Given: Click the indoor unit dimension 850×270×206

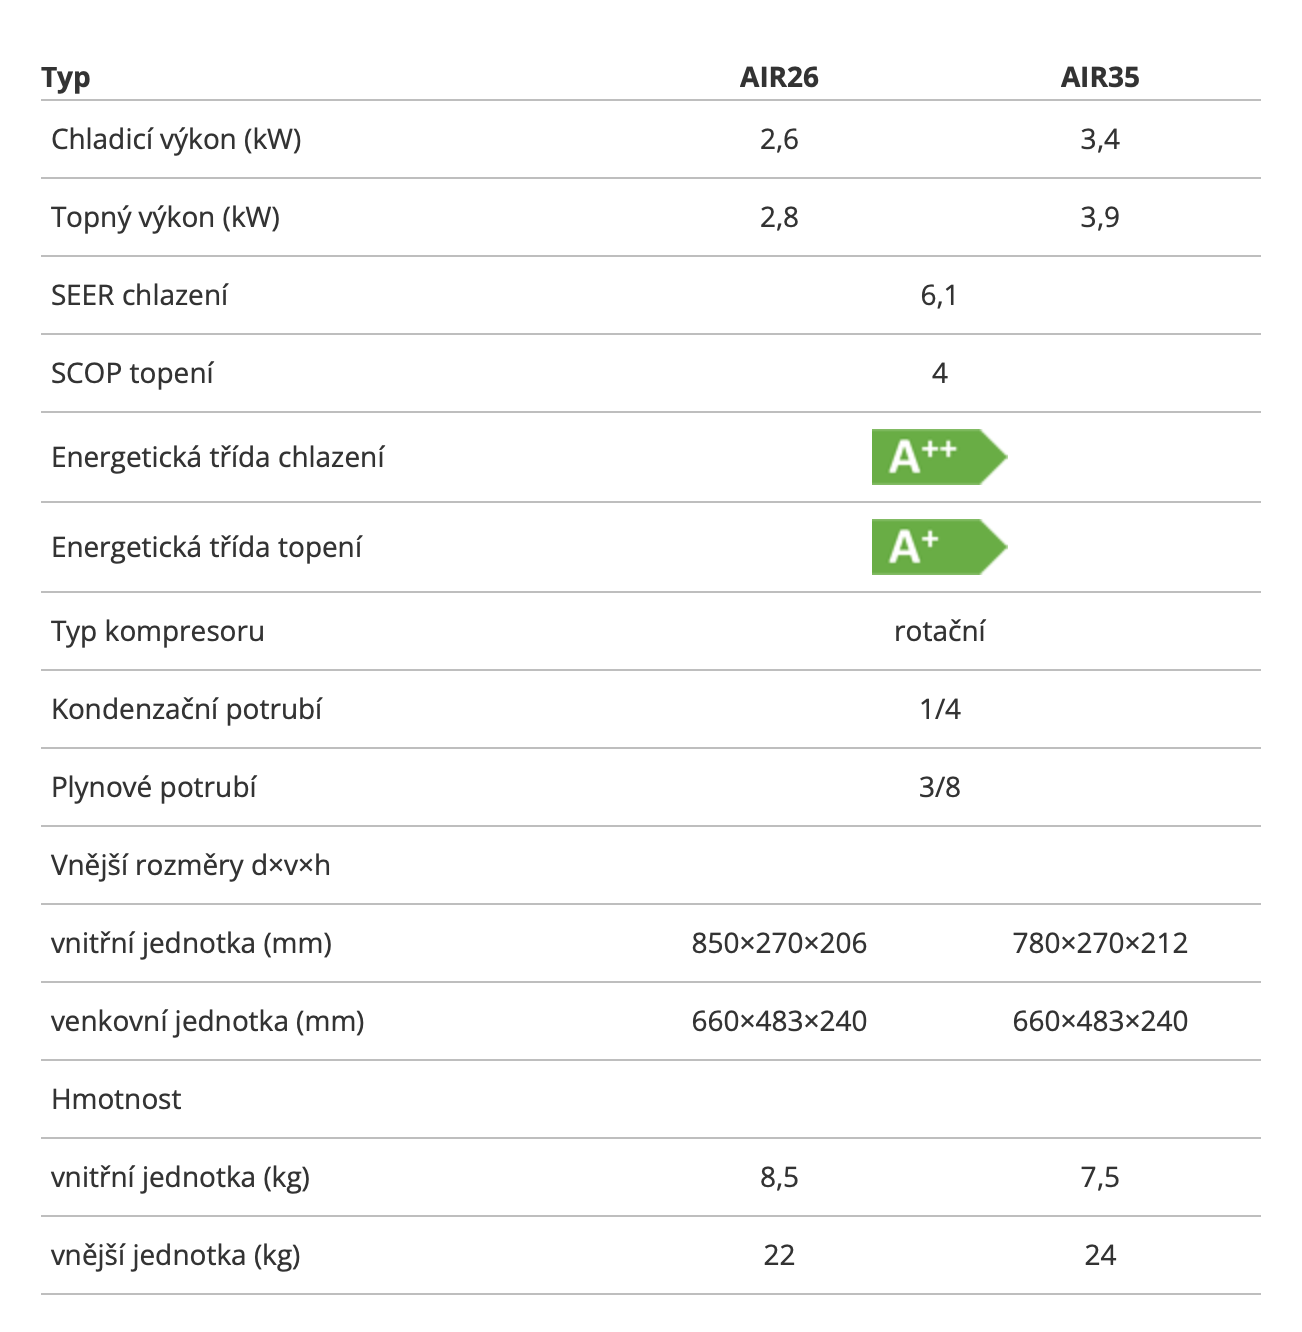Looking at the screenshot, I should (x=779, y=943).
